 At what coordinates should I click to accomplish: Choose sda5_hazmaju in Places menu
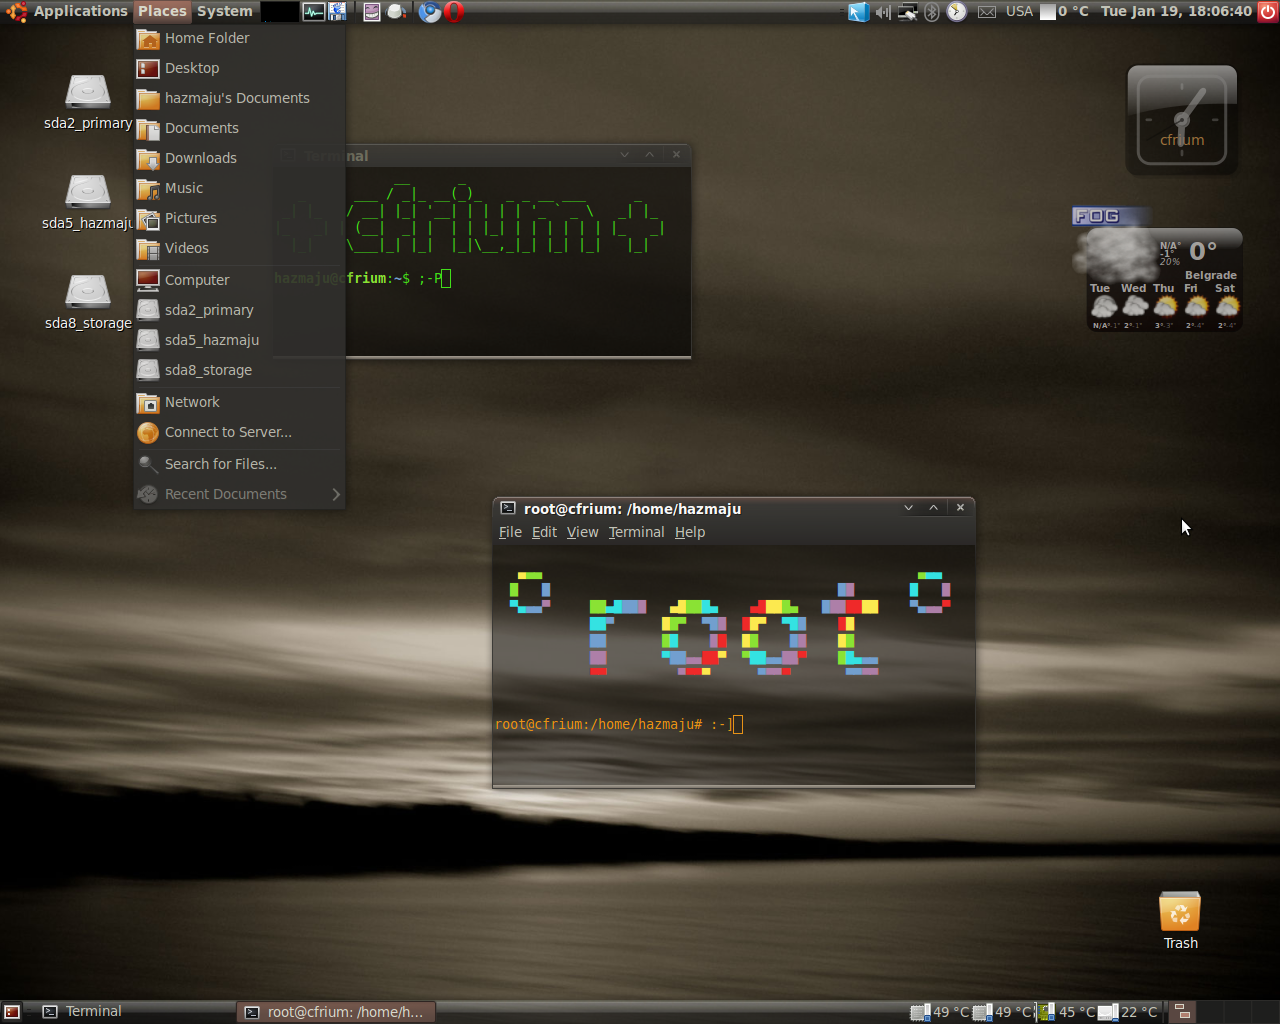pyautogui.click(x=240, y=340)
